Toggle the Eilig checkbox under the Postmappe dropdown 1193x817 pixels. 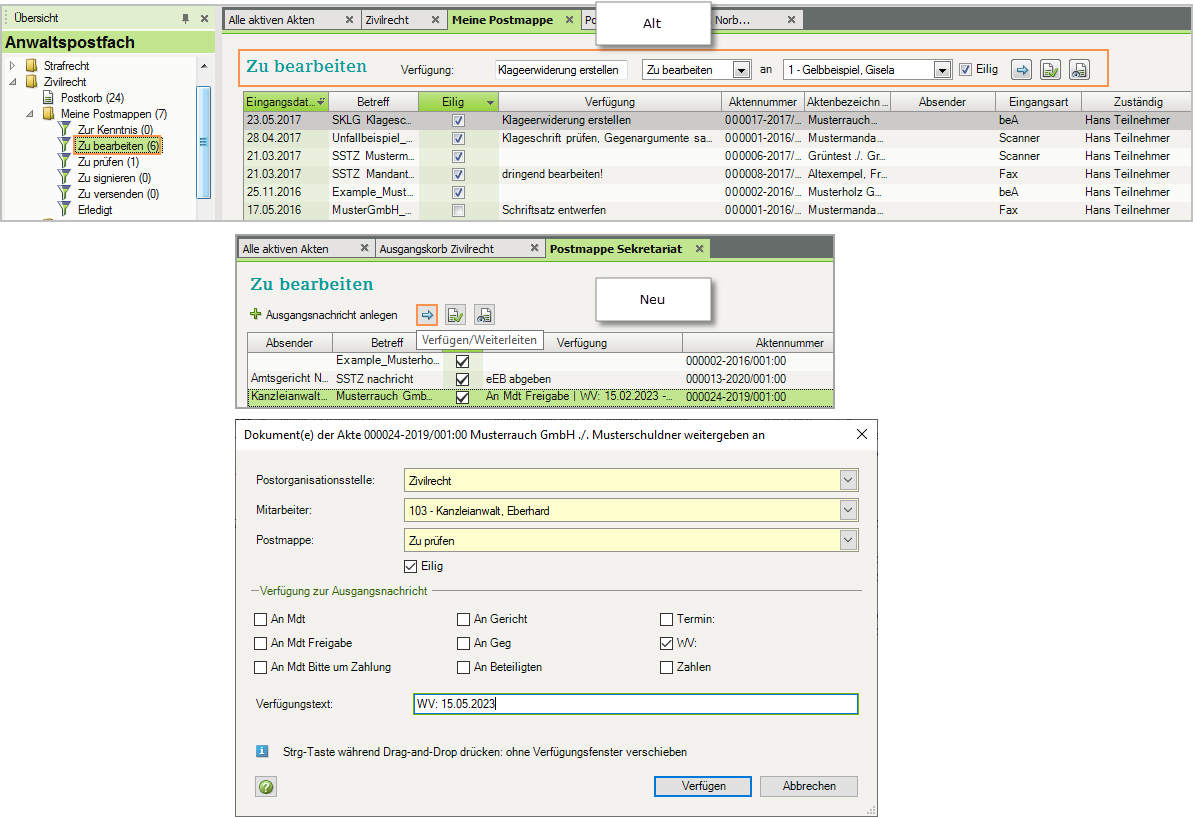tap(411, 566)
